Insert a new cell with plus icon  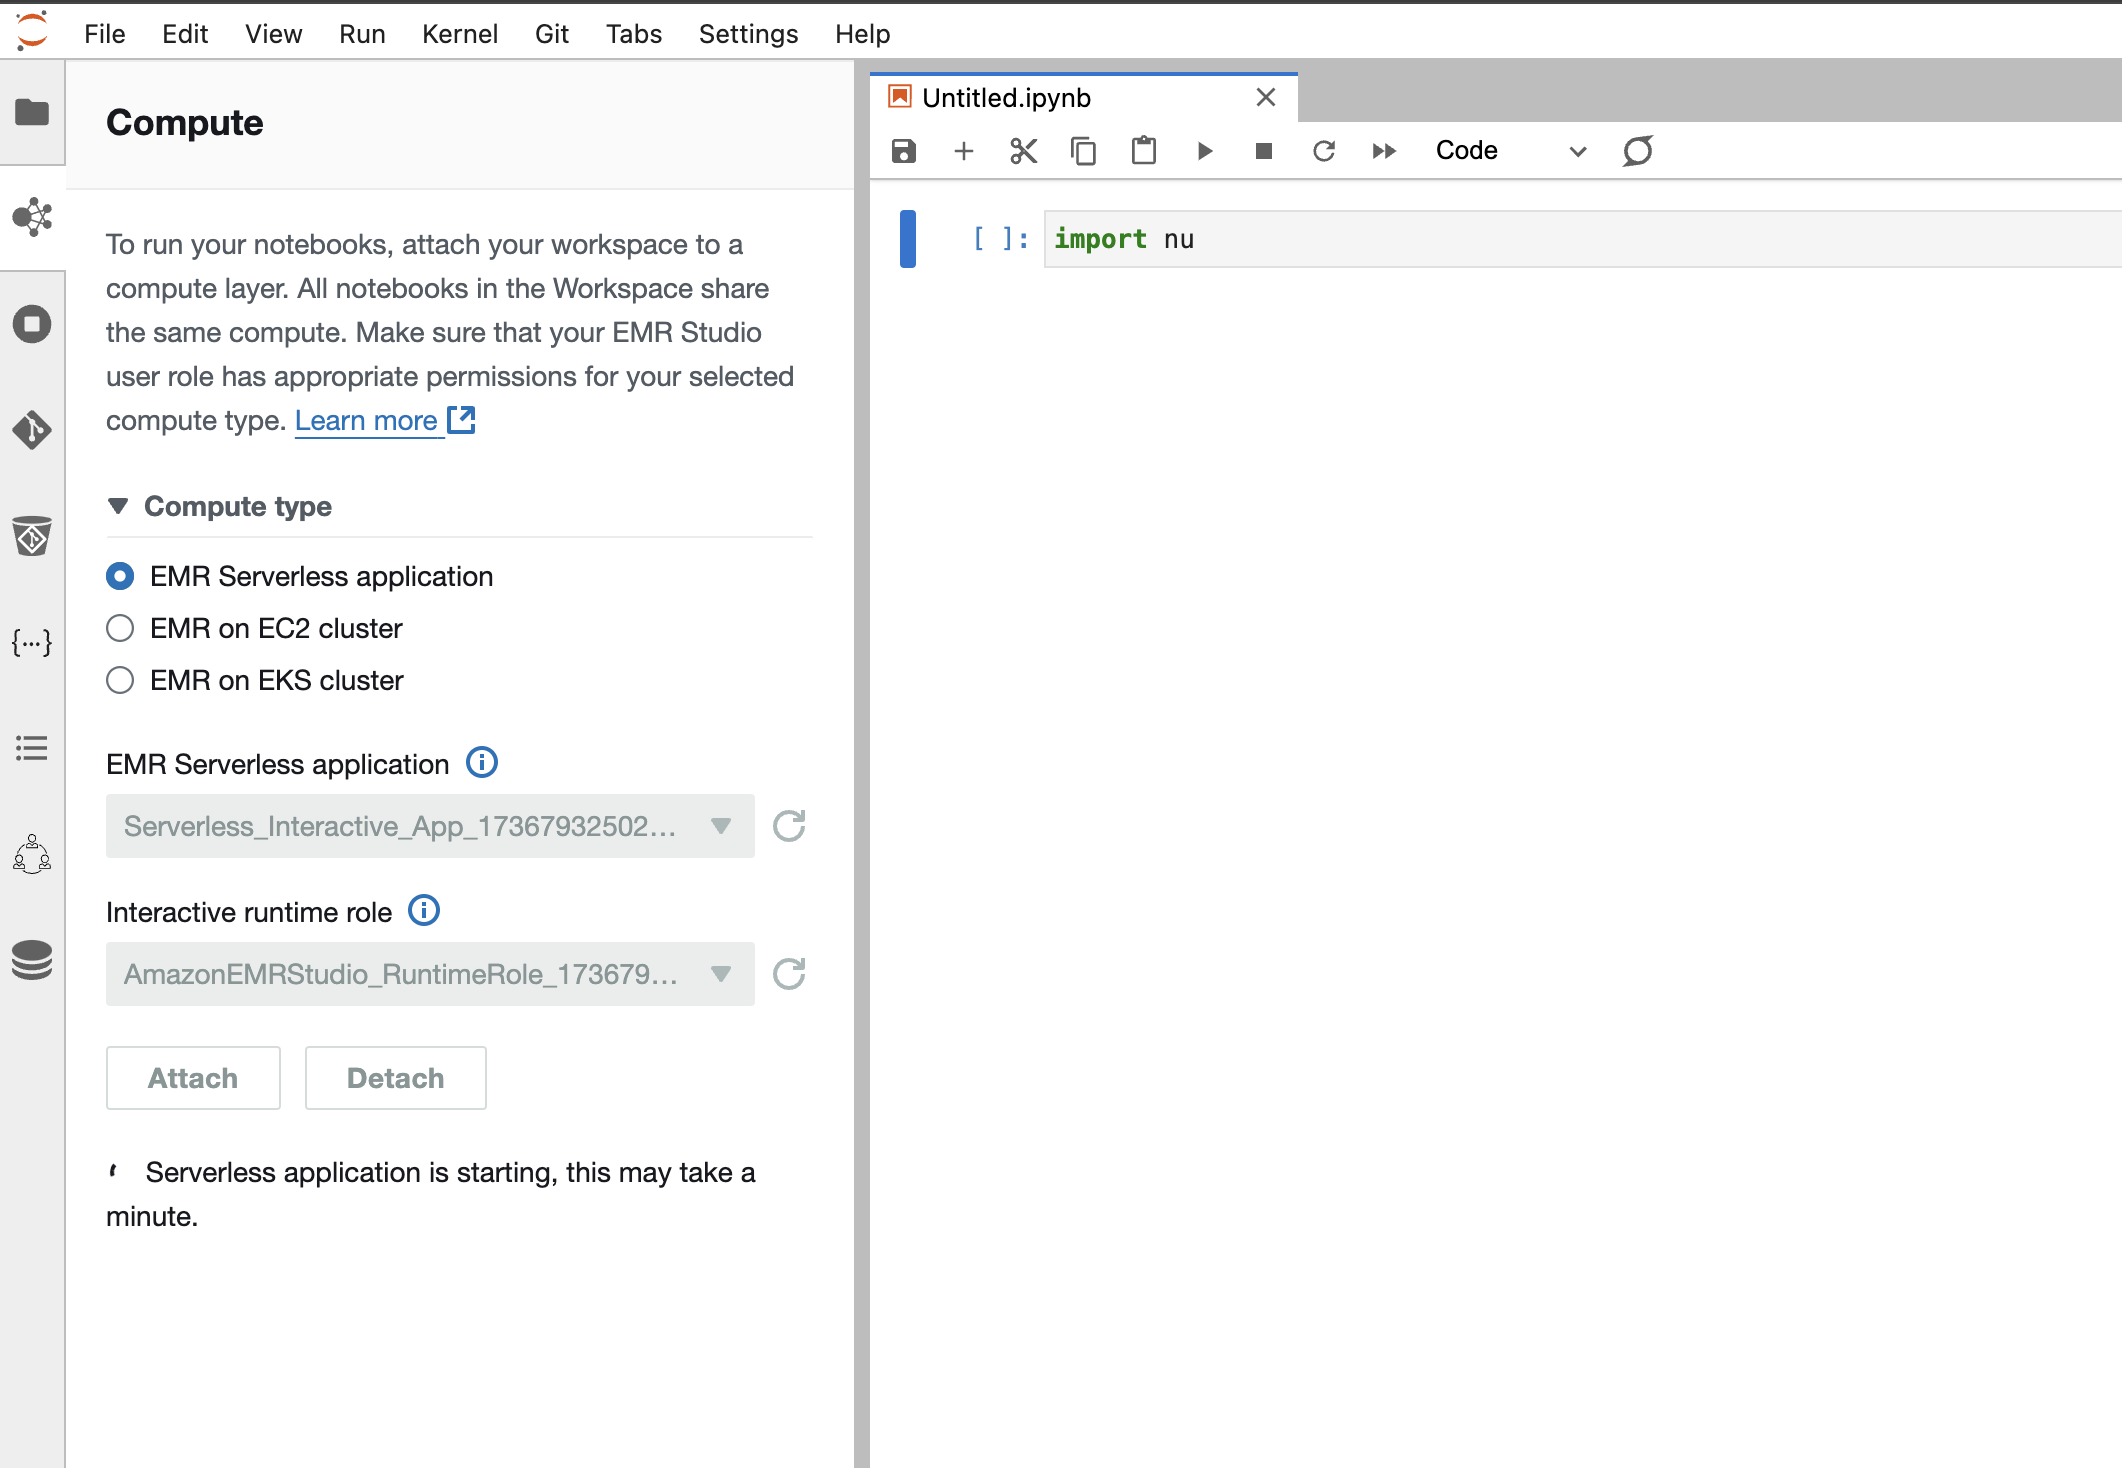tap(964, 151)
